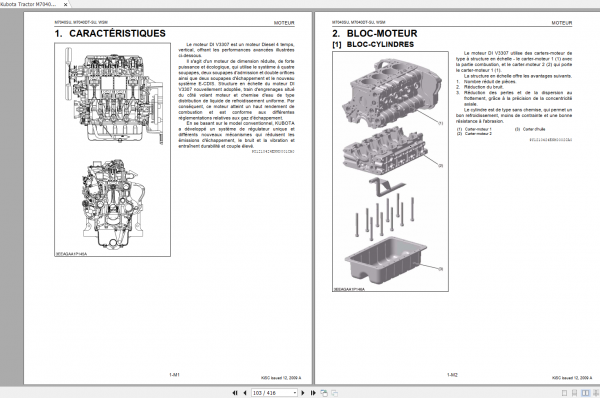600x398 pixels.
Task: Click the MOTEUR header on left page
Action: (284, 23)
